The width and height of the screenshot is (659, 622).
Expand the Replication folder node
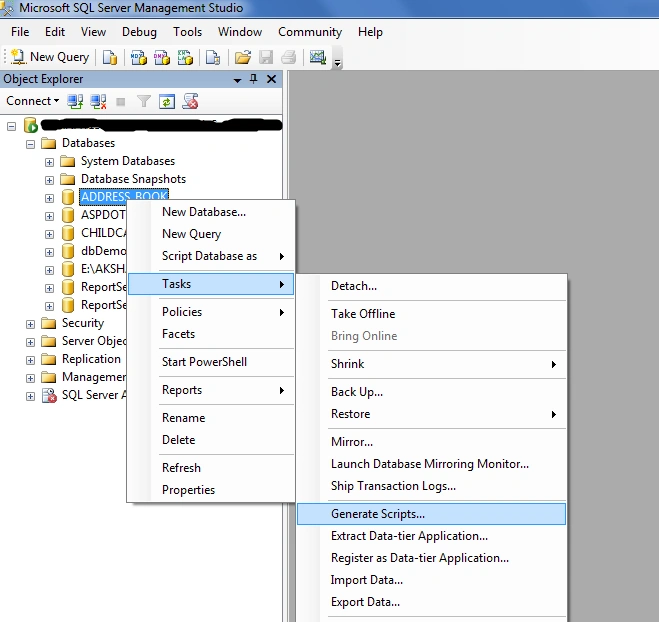(x=30, y=360)
